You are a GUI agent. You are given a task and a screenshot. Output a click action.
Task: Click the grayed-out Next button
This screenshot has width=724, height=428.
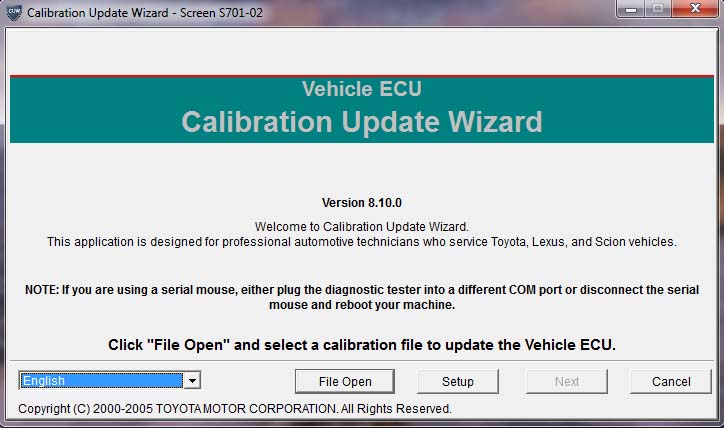pos(567,381)
